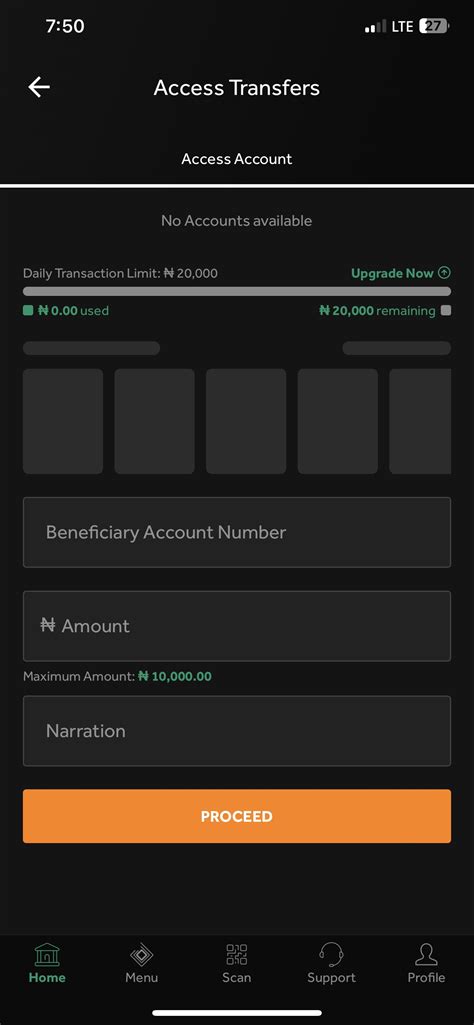Tap the back arrow icon

click(39, 87)
